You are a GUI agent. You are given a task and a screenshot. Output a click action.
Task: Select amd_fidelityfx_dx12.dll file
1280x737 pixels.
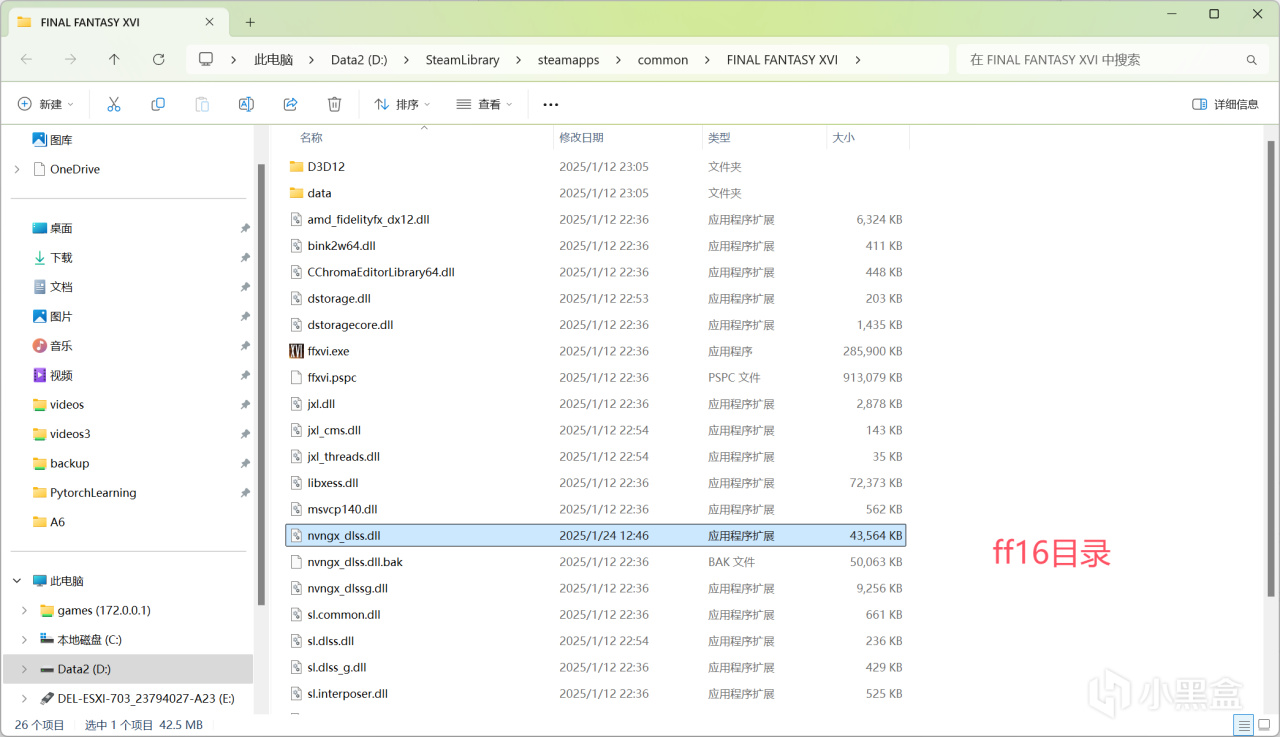tap(368, 219)
